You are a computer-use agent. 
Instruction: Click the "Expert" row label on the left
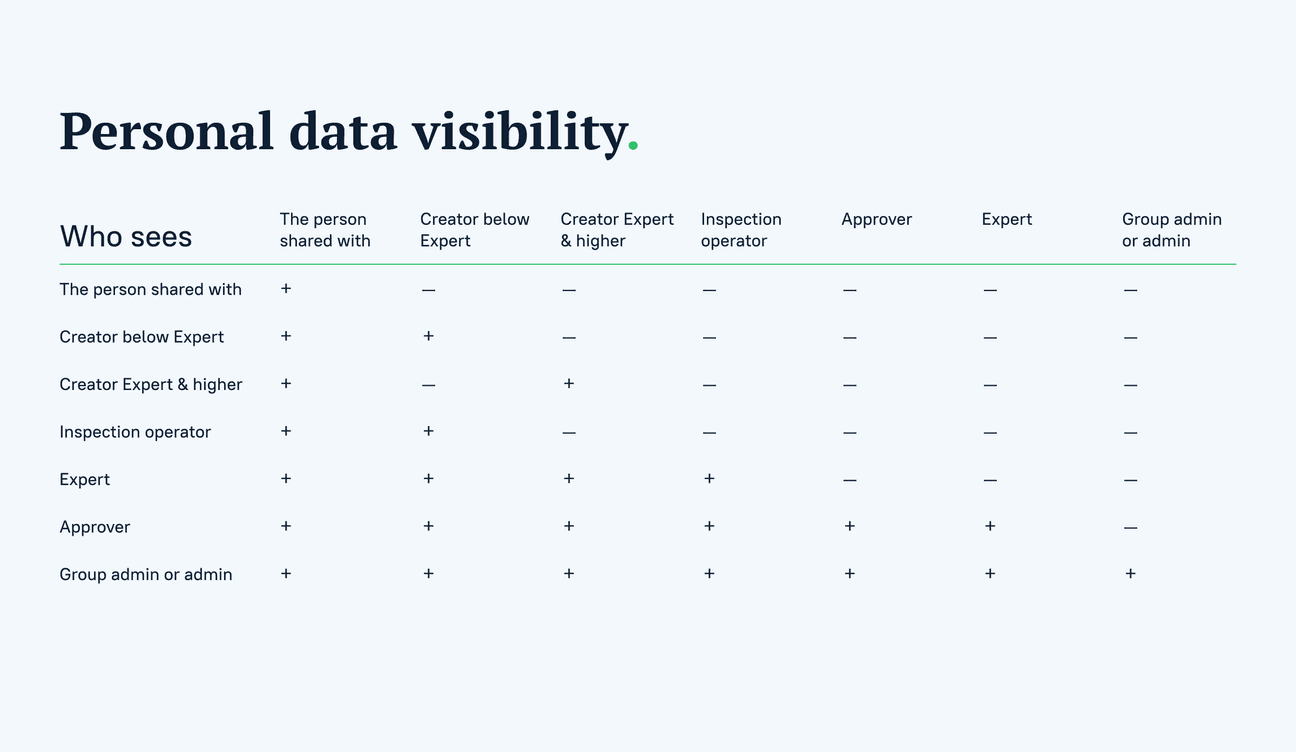click(85, 480)
